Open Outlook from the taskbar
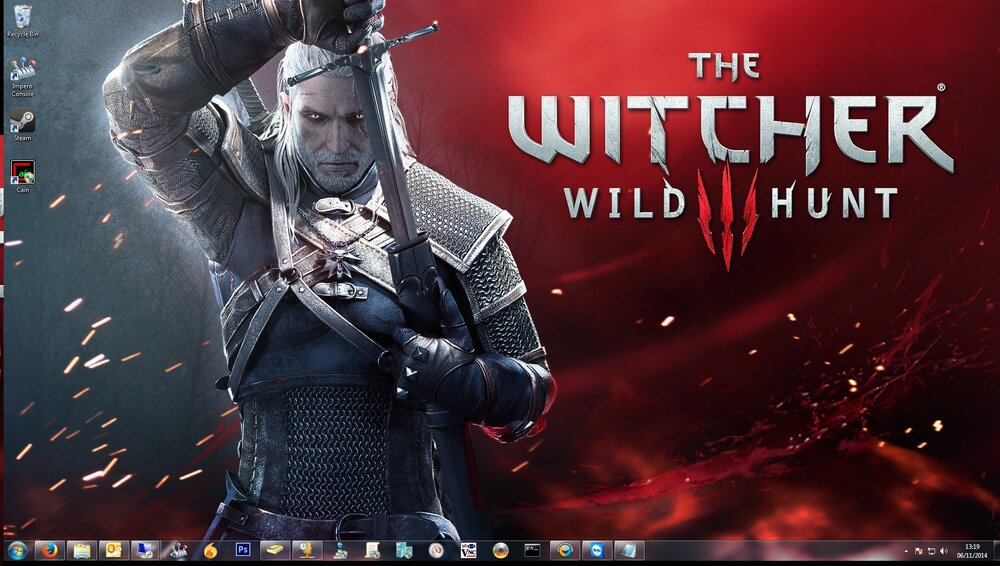Image resolution: width=1000 pixels, height=566 pixels. (x=114, y=550)
